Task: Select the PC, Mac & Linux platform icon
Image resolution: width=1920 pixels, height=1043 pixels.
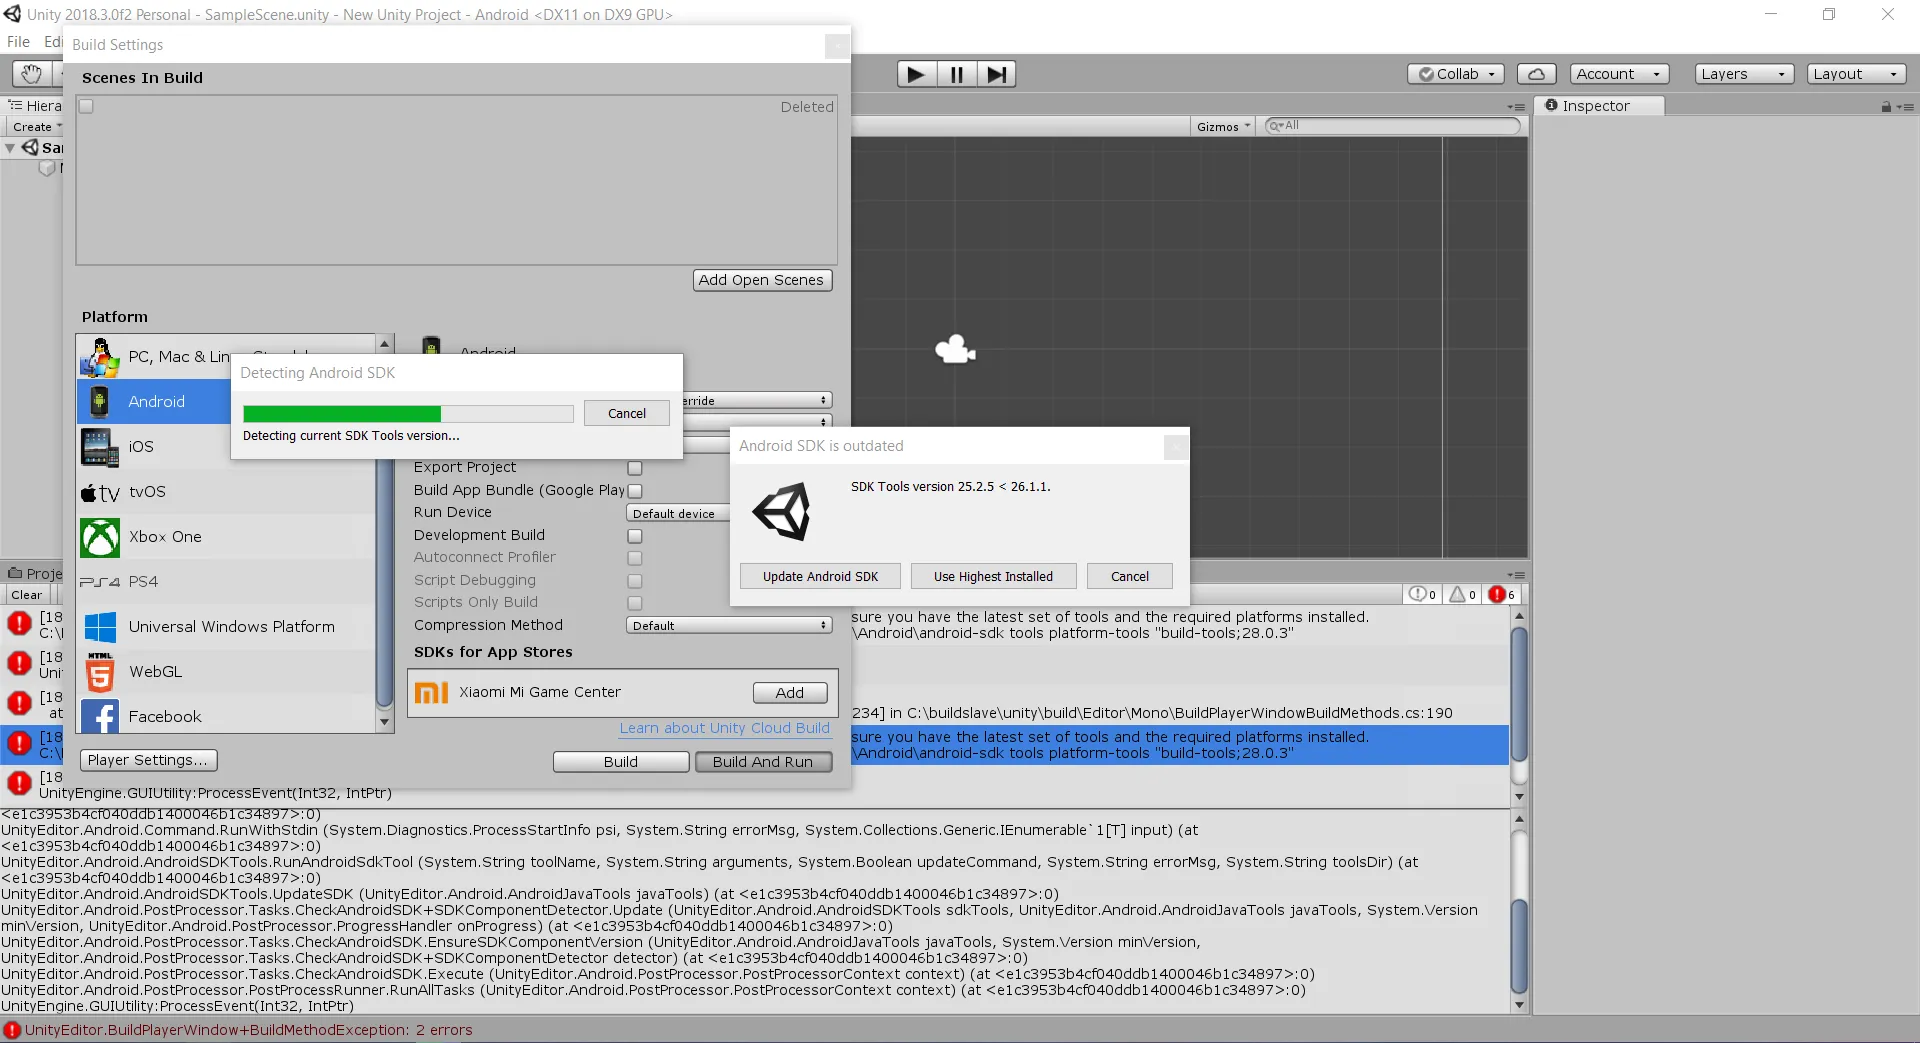Action: 100,357
